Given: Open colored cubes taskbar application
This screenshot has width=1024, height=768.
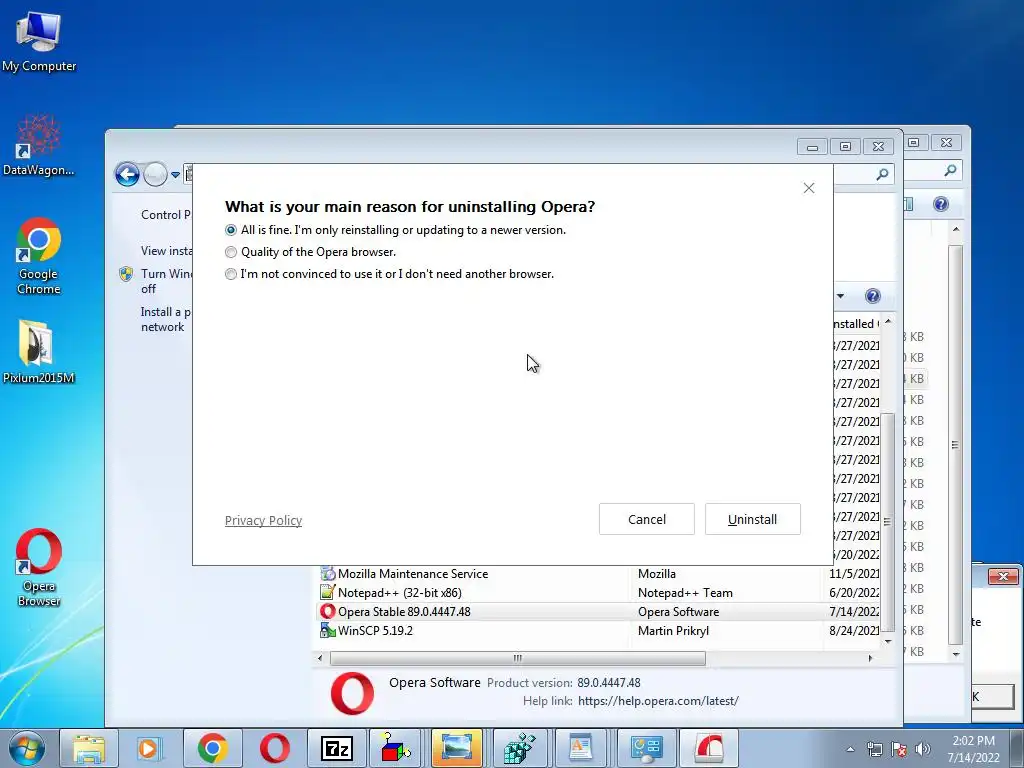Looking at the screenshot, I should [x=397, y=748].
